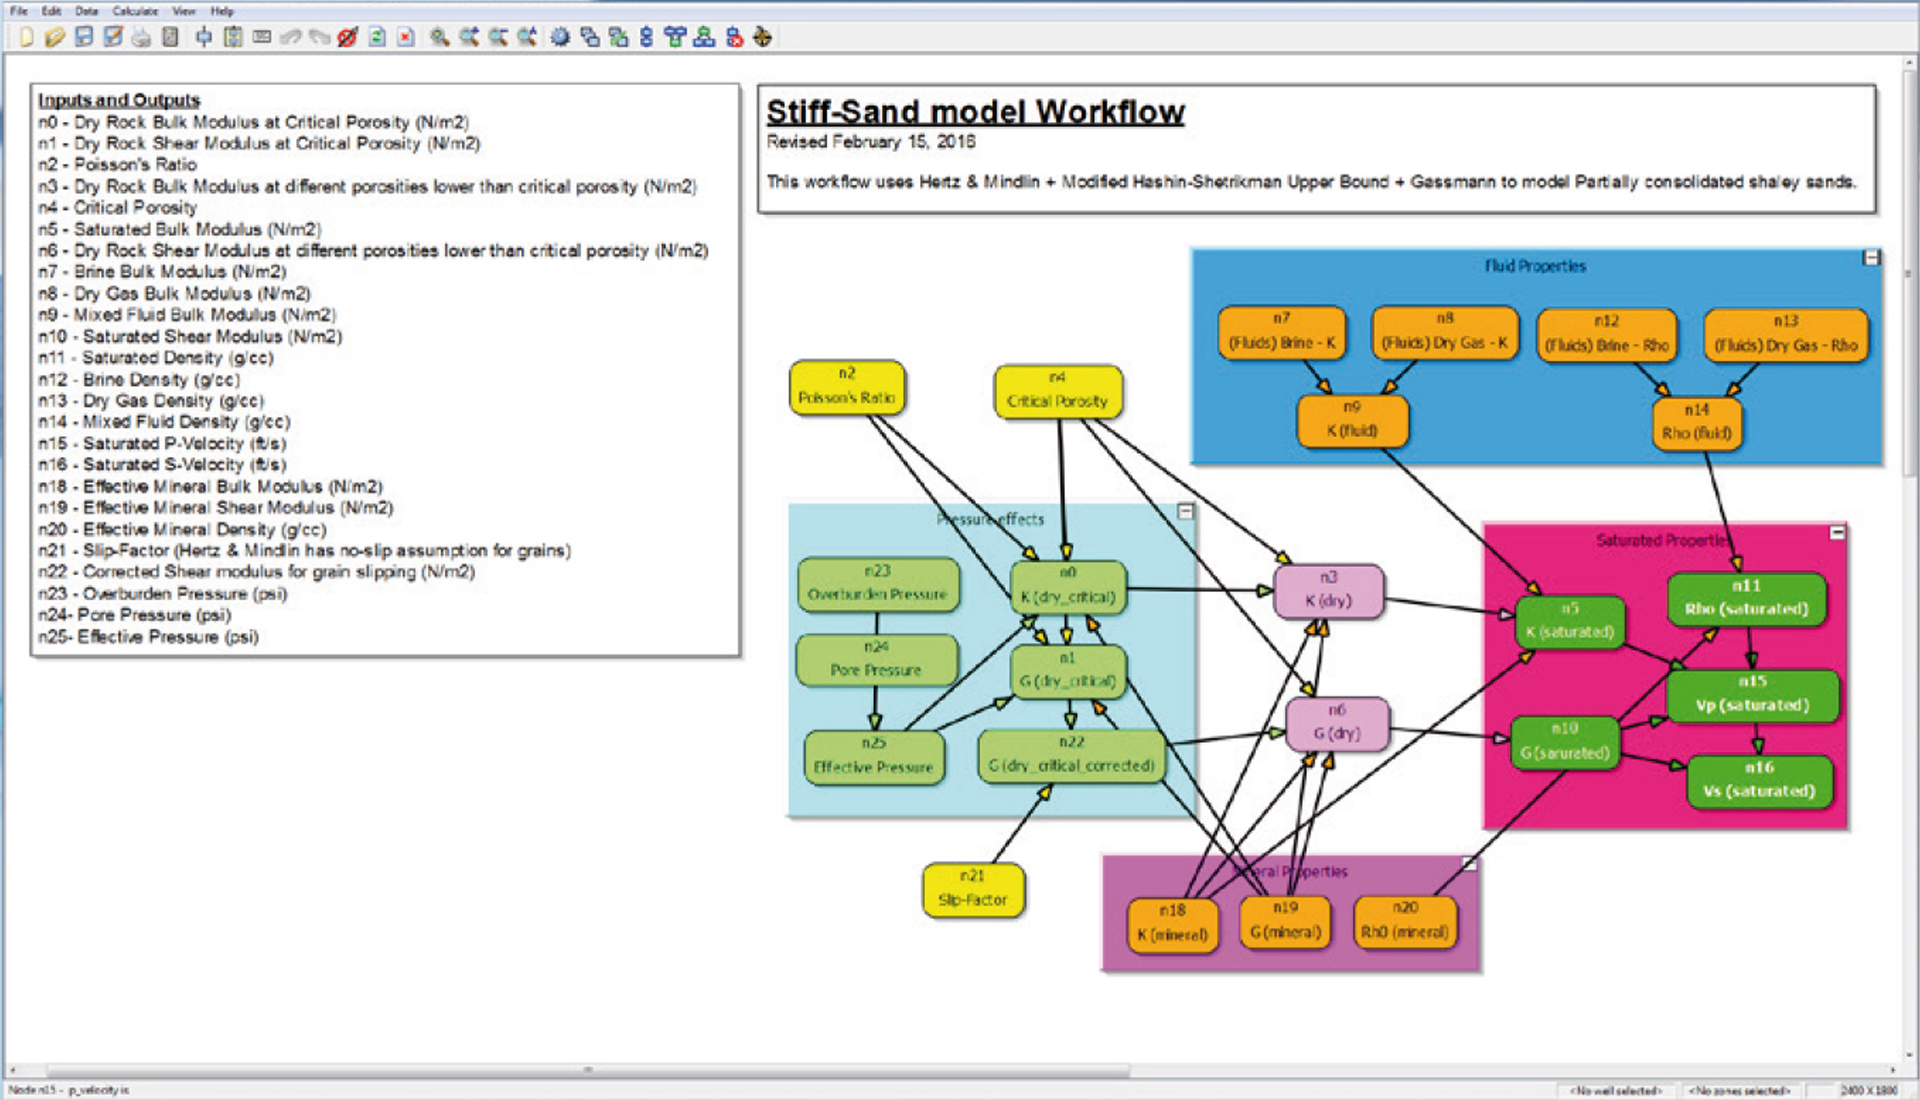Screen dimensions: 1920x1100
Task: Open the File menu
Action: [19, 11]
